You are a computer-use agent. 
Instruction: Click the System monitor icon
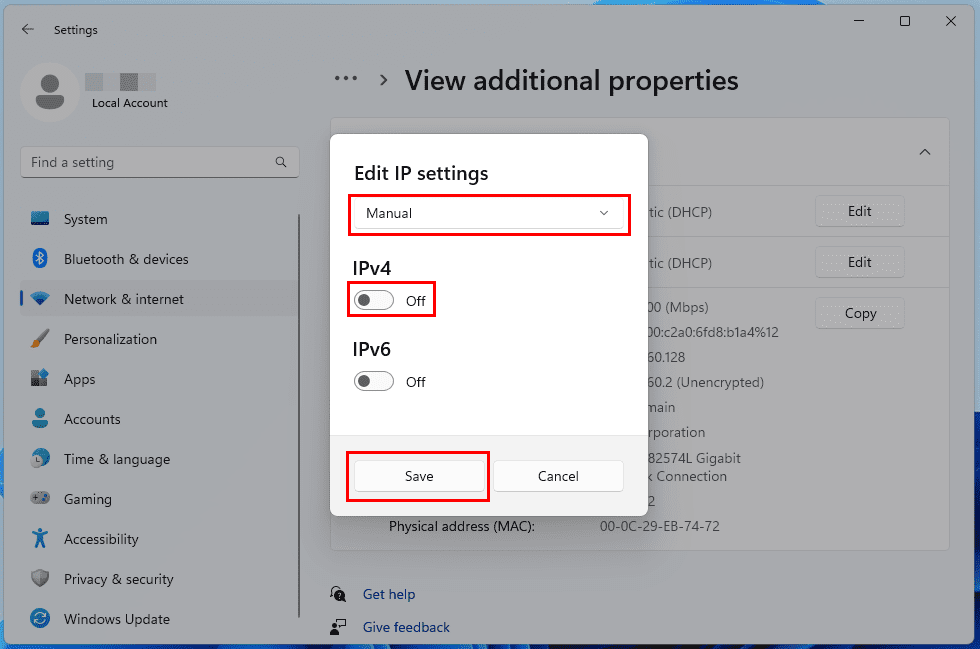pos(40,219)
